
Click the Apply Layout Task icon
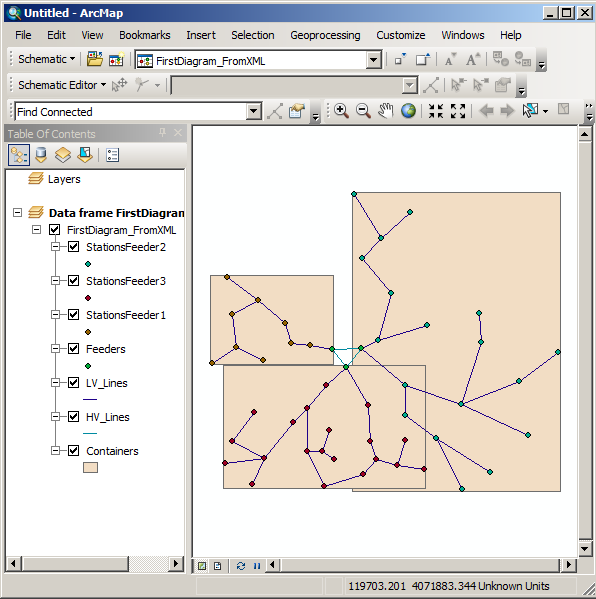[431, 85]
